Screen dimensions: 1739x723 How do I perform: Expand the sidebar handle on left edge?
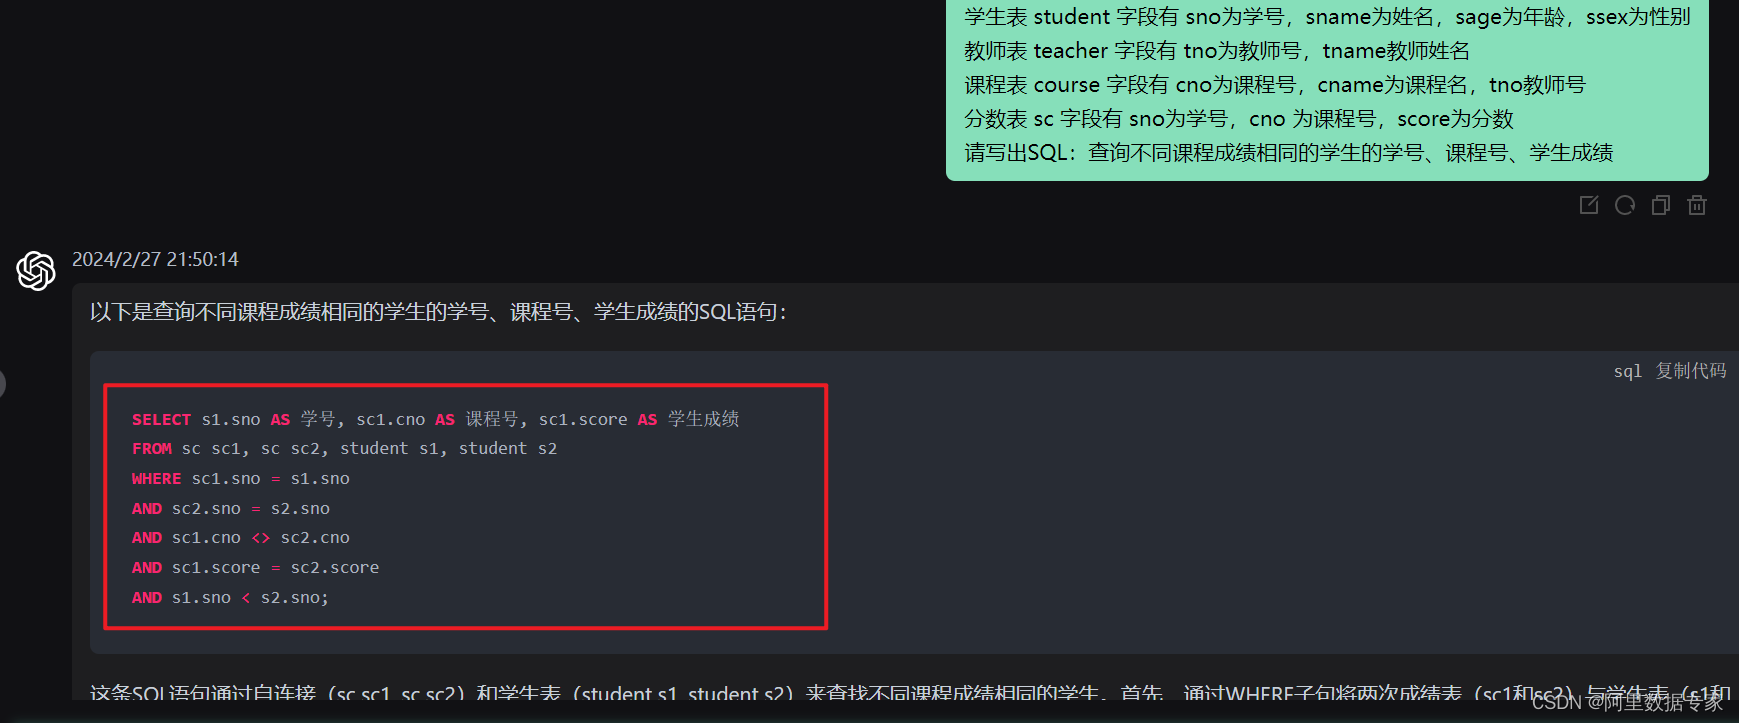2,383
